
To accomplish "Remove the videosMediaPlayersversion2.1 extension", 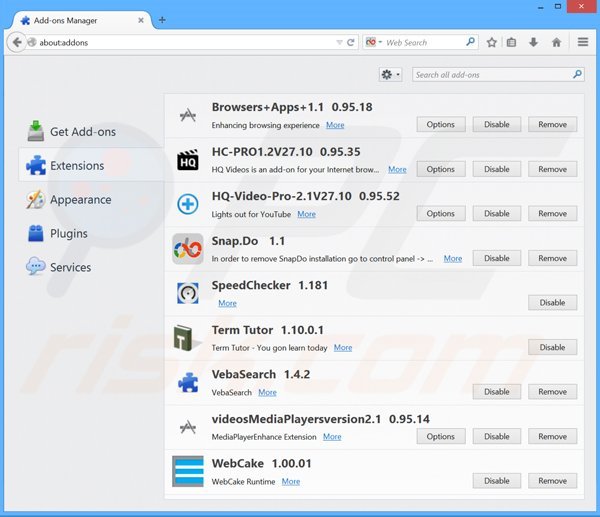I will tap(553, 436).
